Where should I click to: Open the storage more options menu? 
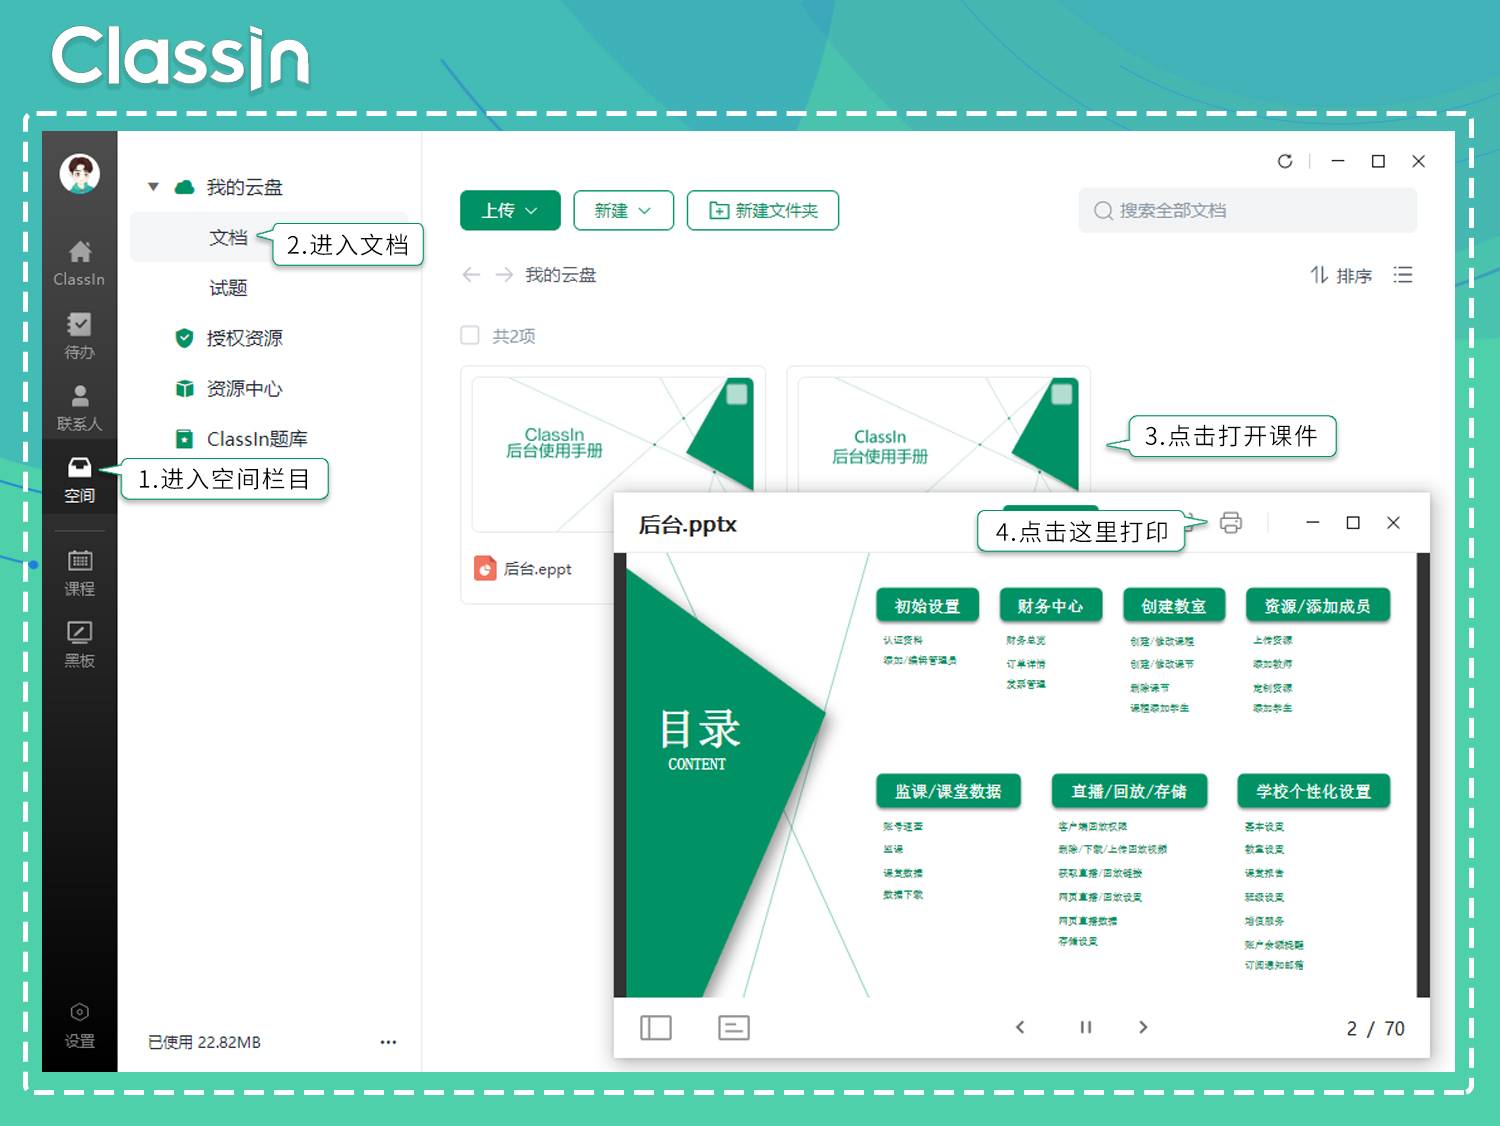(388, 1042)
